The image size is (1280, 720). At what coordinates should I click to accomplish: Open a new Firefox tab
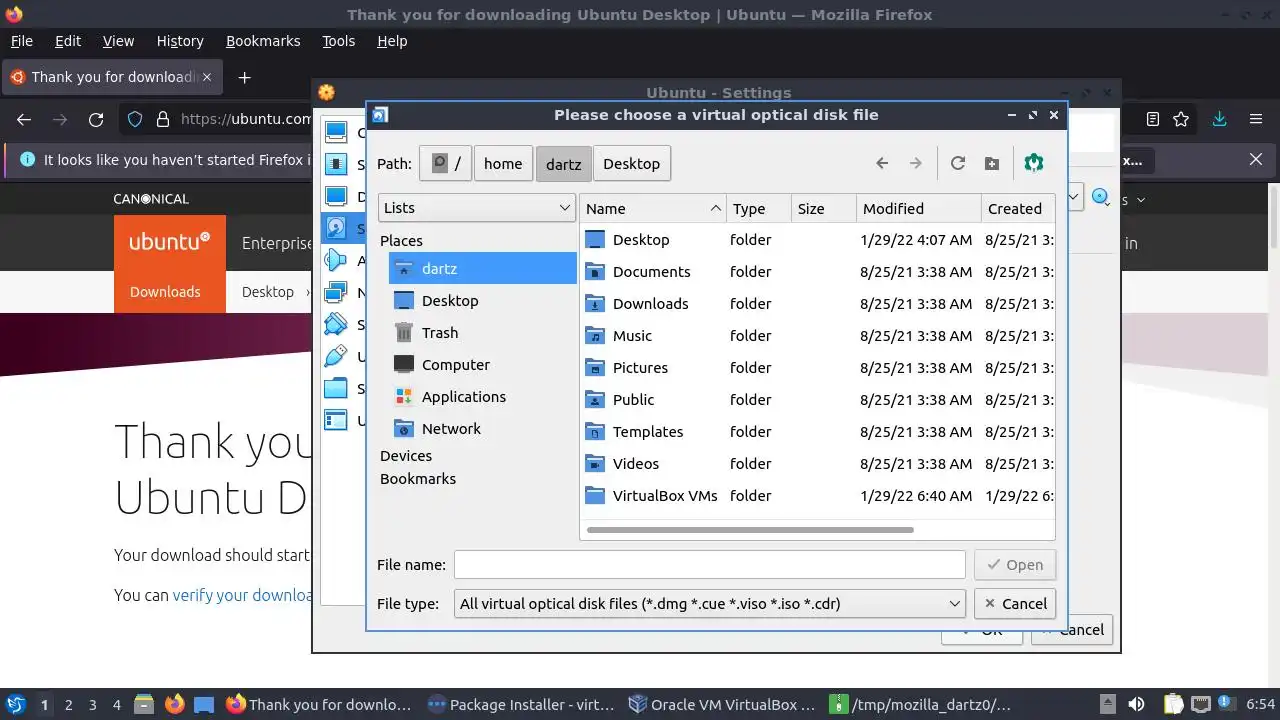244,77
